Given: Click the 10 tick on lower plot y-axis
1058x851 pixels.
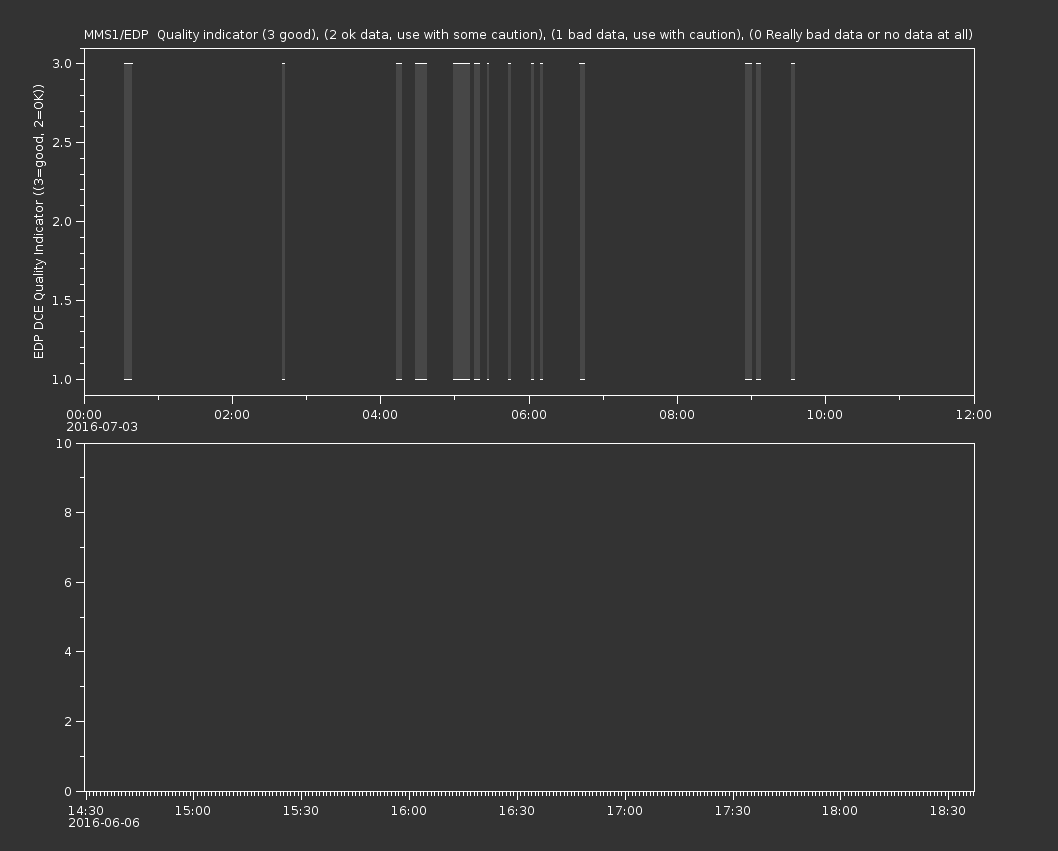Looking at the screenshot, I should click(64, 443).
